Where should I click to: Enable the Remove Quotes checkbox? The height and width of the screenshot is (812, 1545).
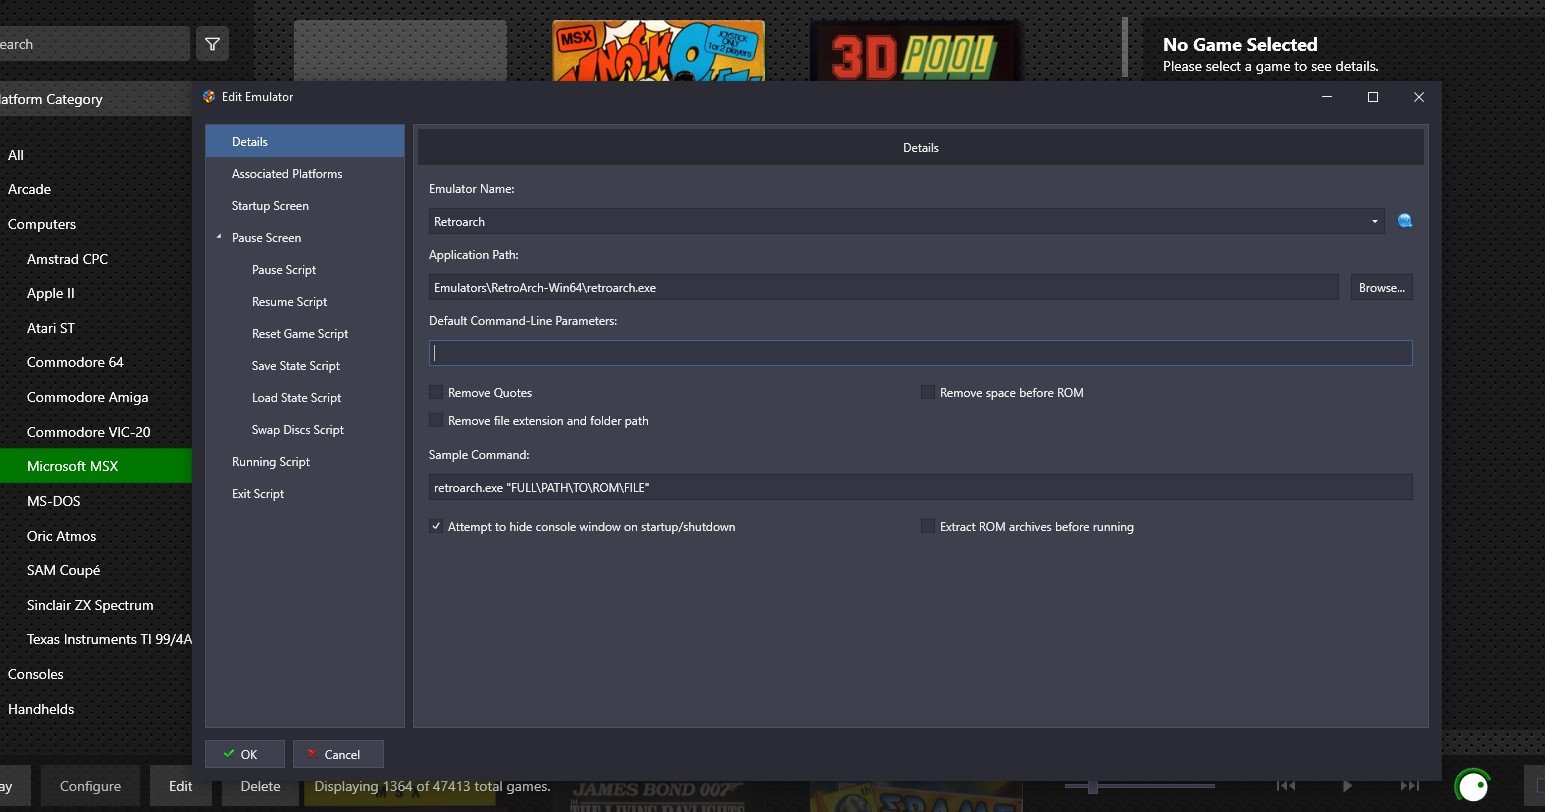click(x=436, y=392)
